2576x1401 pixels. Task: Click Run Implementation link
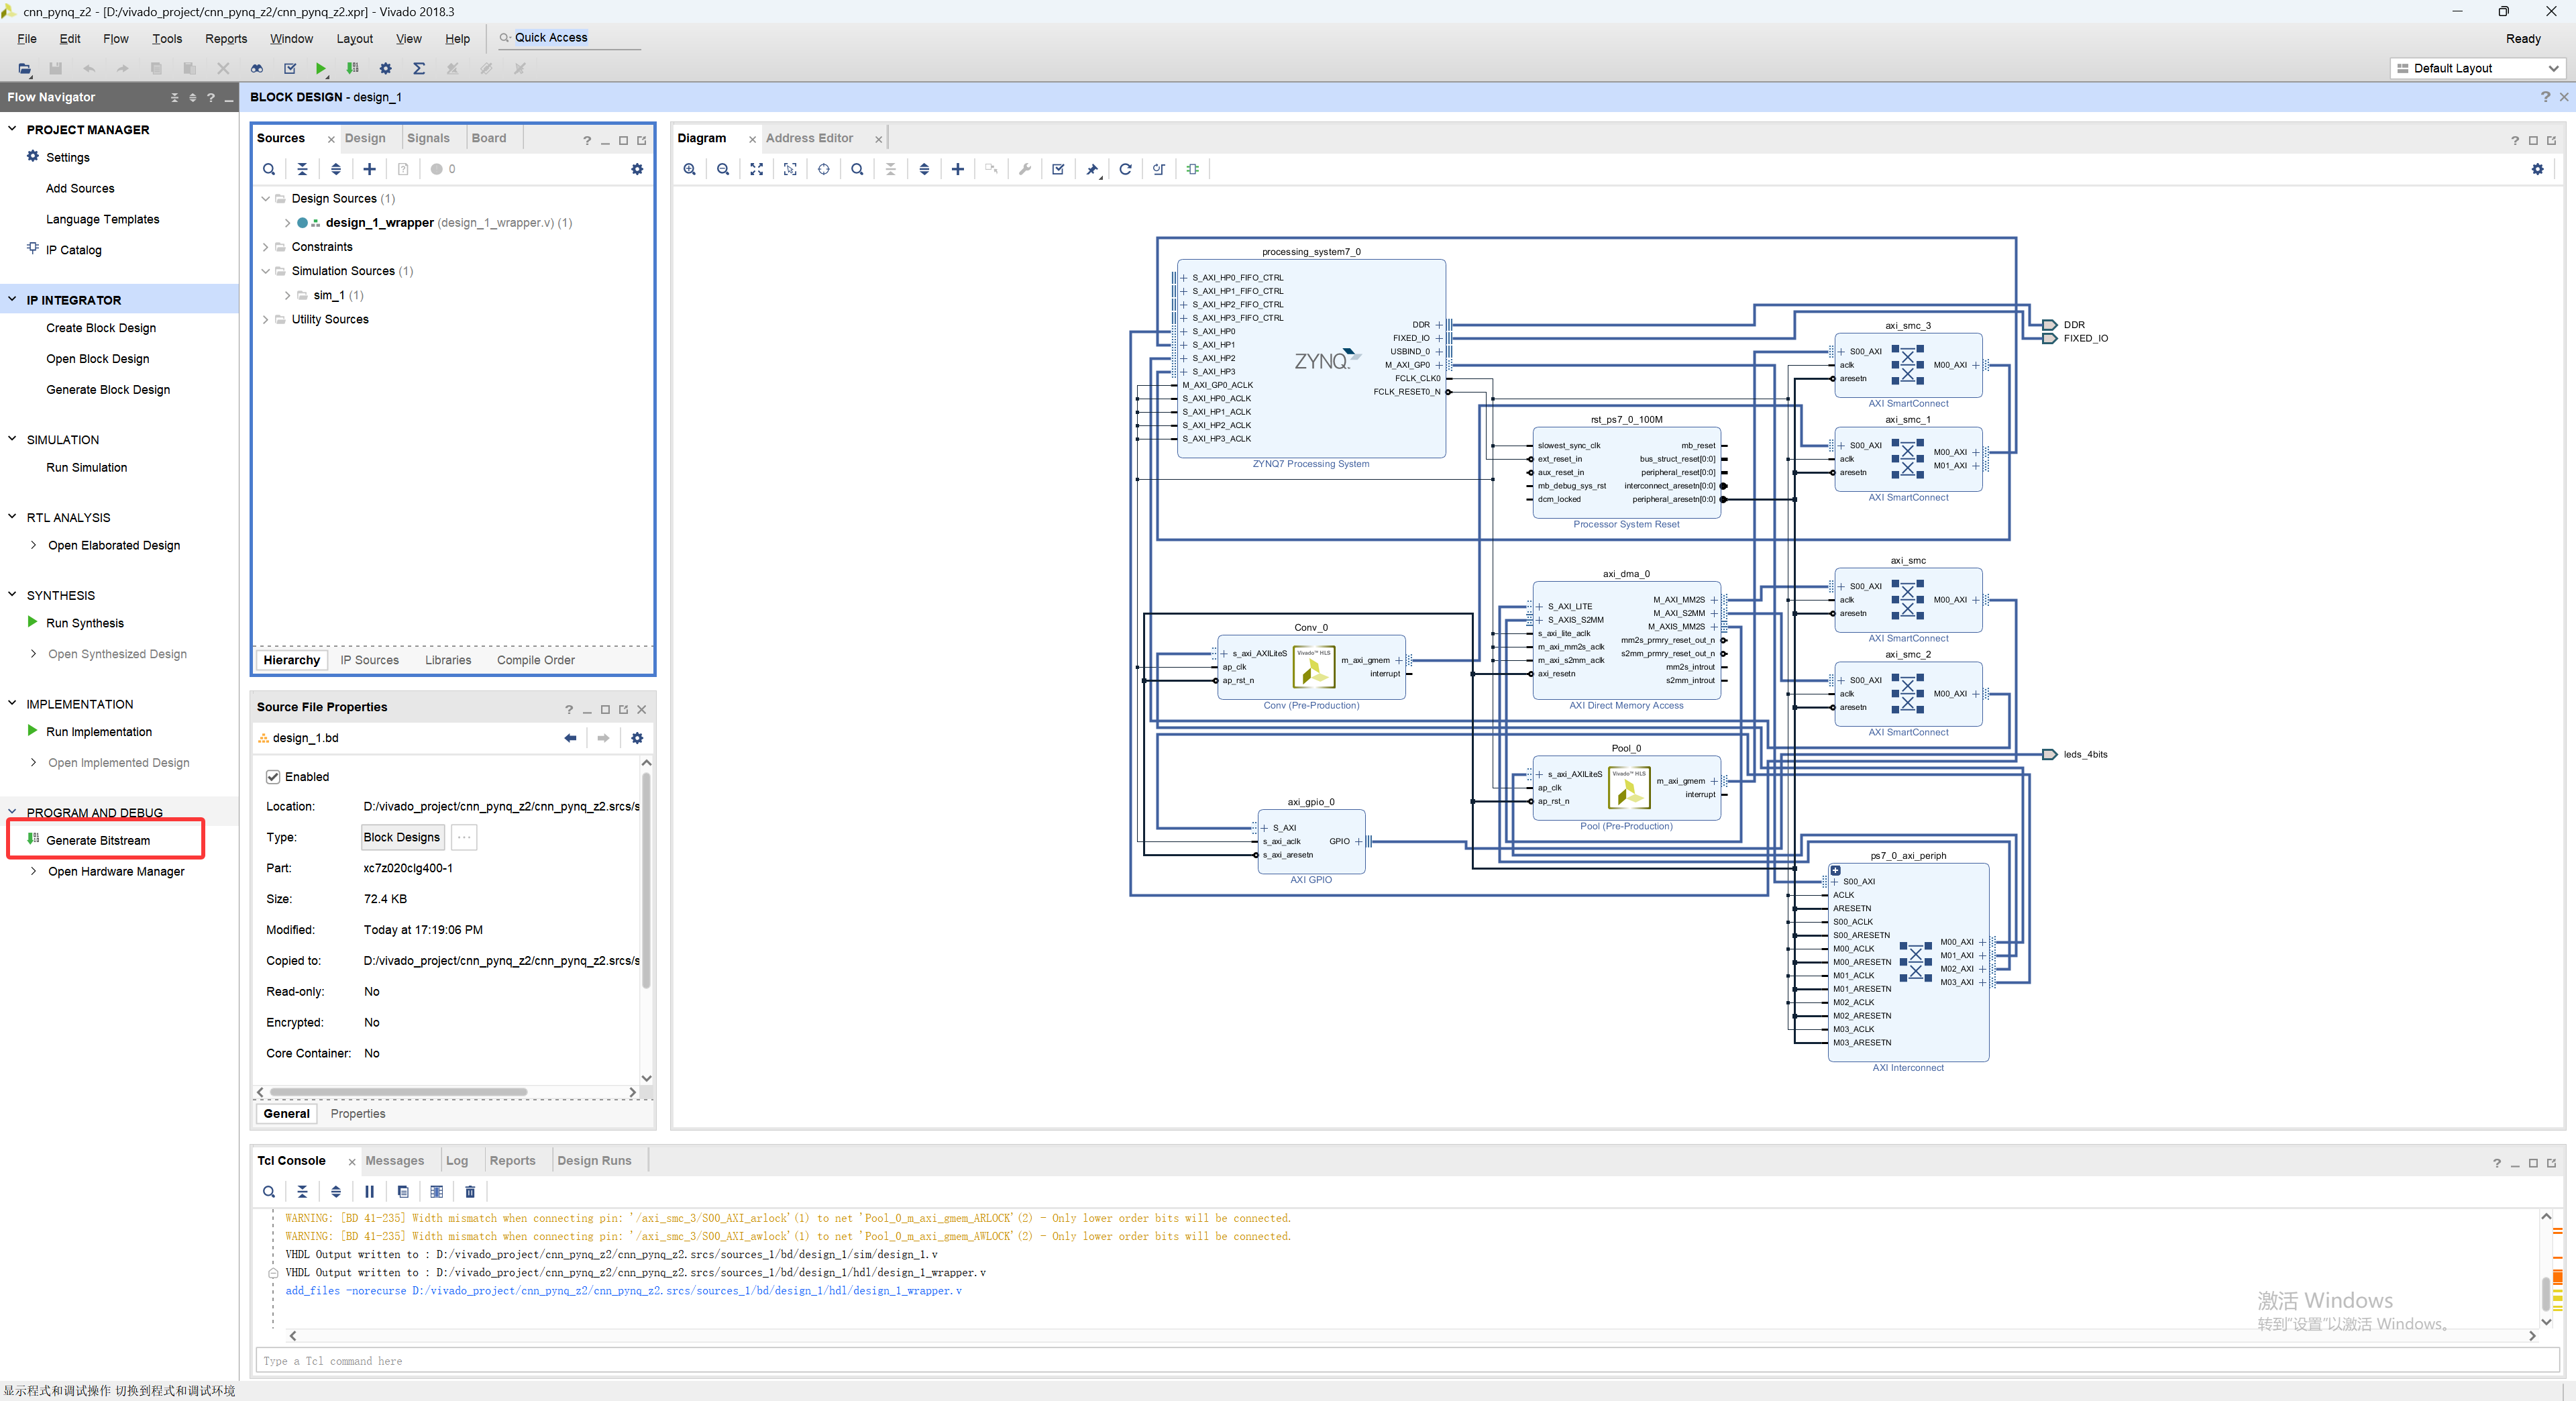click(x=99, y=732)
